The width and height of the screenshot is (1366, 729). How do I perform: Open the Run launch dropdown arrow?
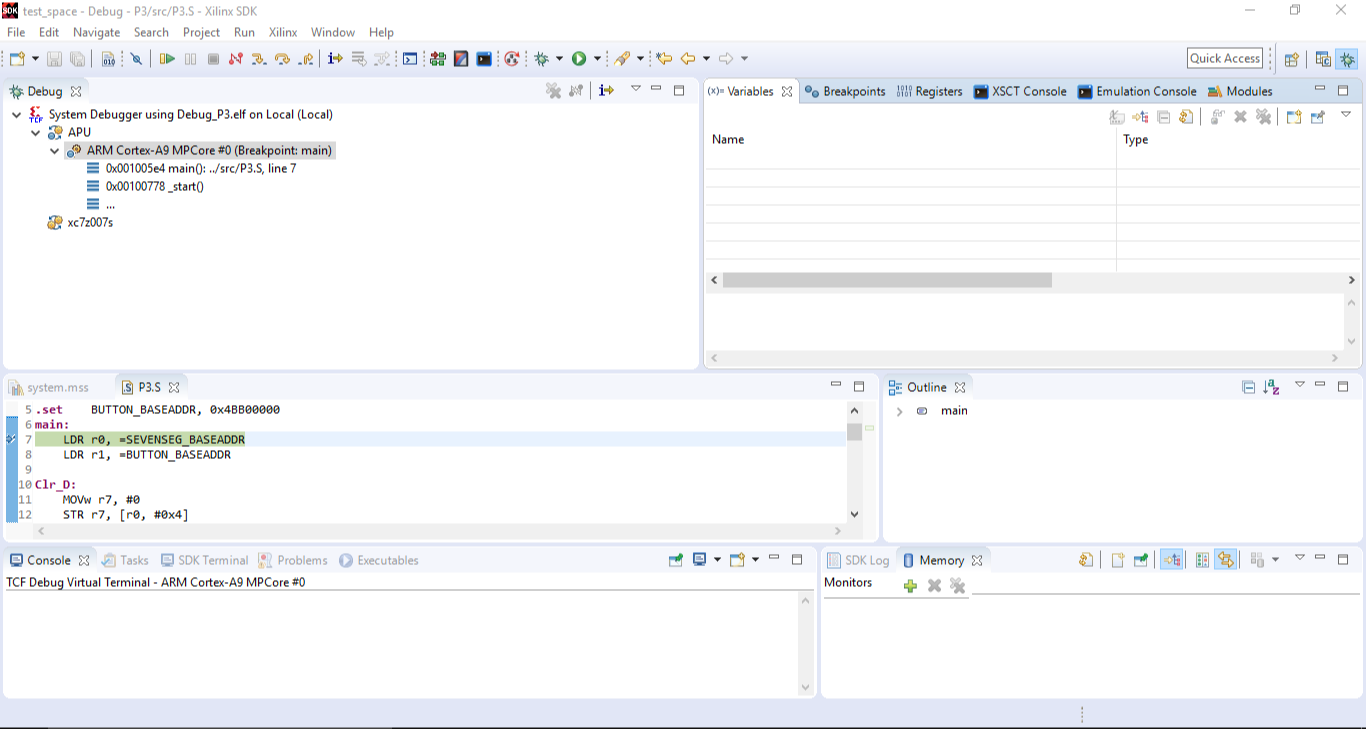point(597,59)
